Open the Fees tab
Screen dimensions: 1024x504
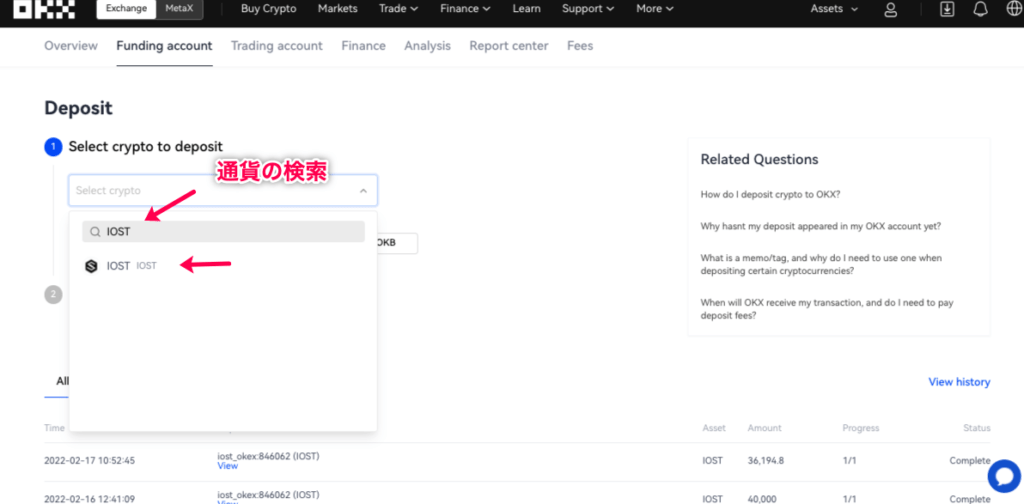(x=580, y=46)
